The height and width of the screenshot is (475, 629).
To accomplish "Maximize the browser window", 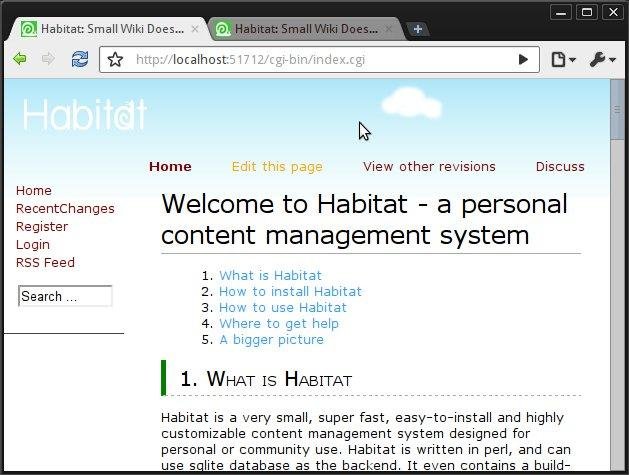I will [587, 12].
